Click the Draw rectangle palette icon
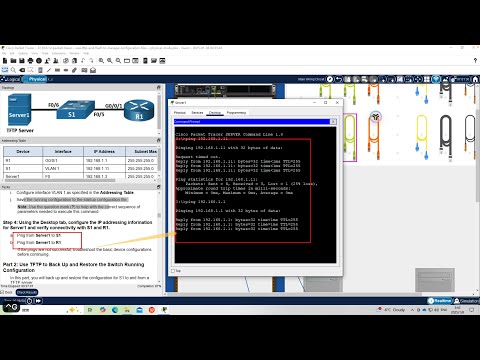 tap(127, 61)
